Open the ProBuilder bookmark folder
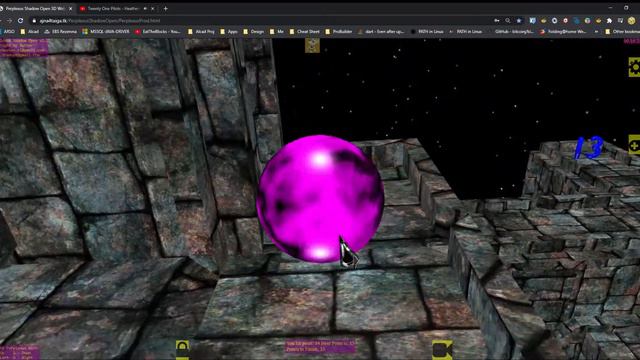This screenshot has height=360, width=640. click(x=339, y=31)
